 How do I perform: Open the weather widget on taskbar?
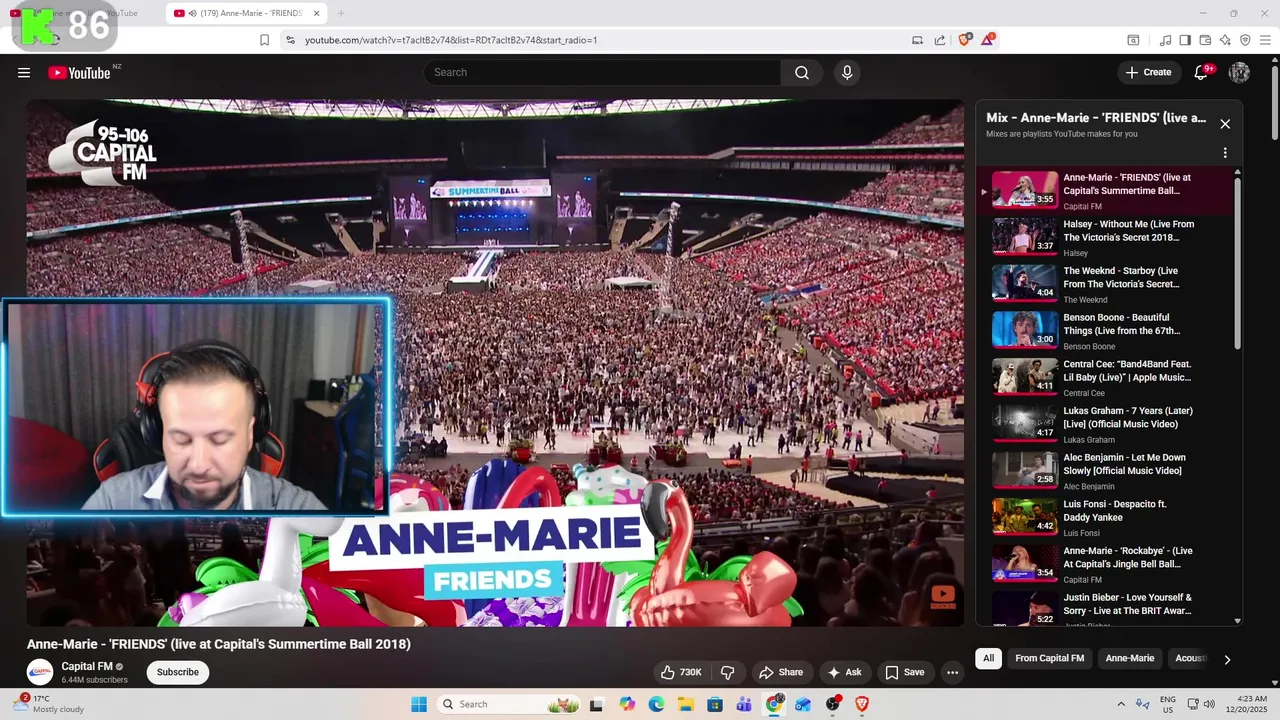(x=50, y=704)
